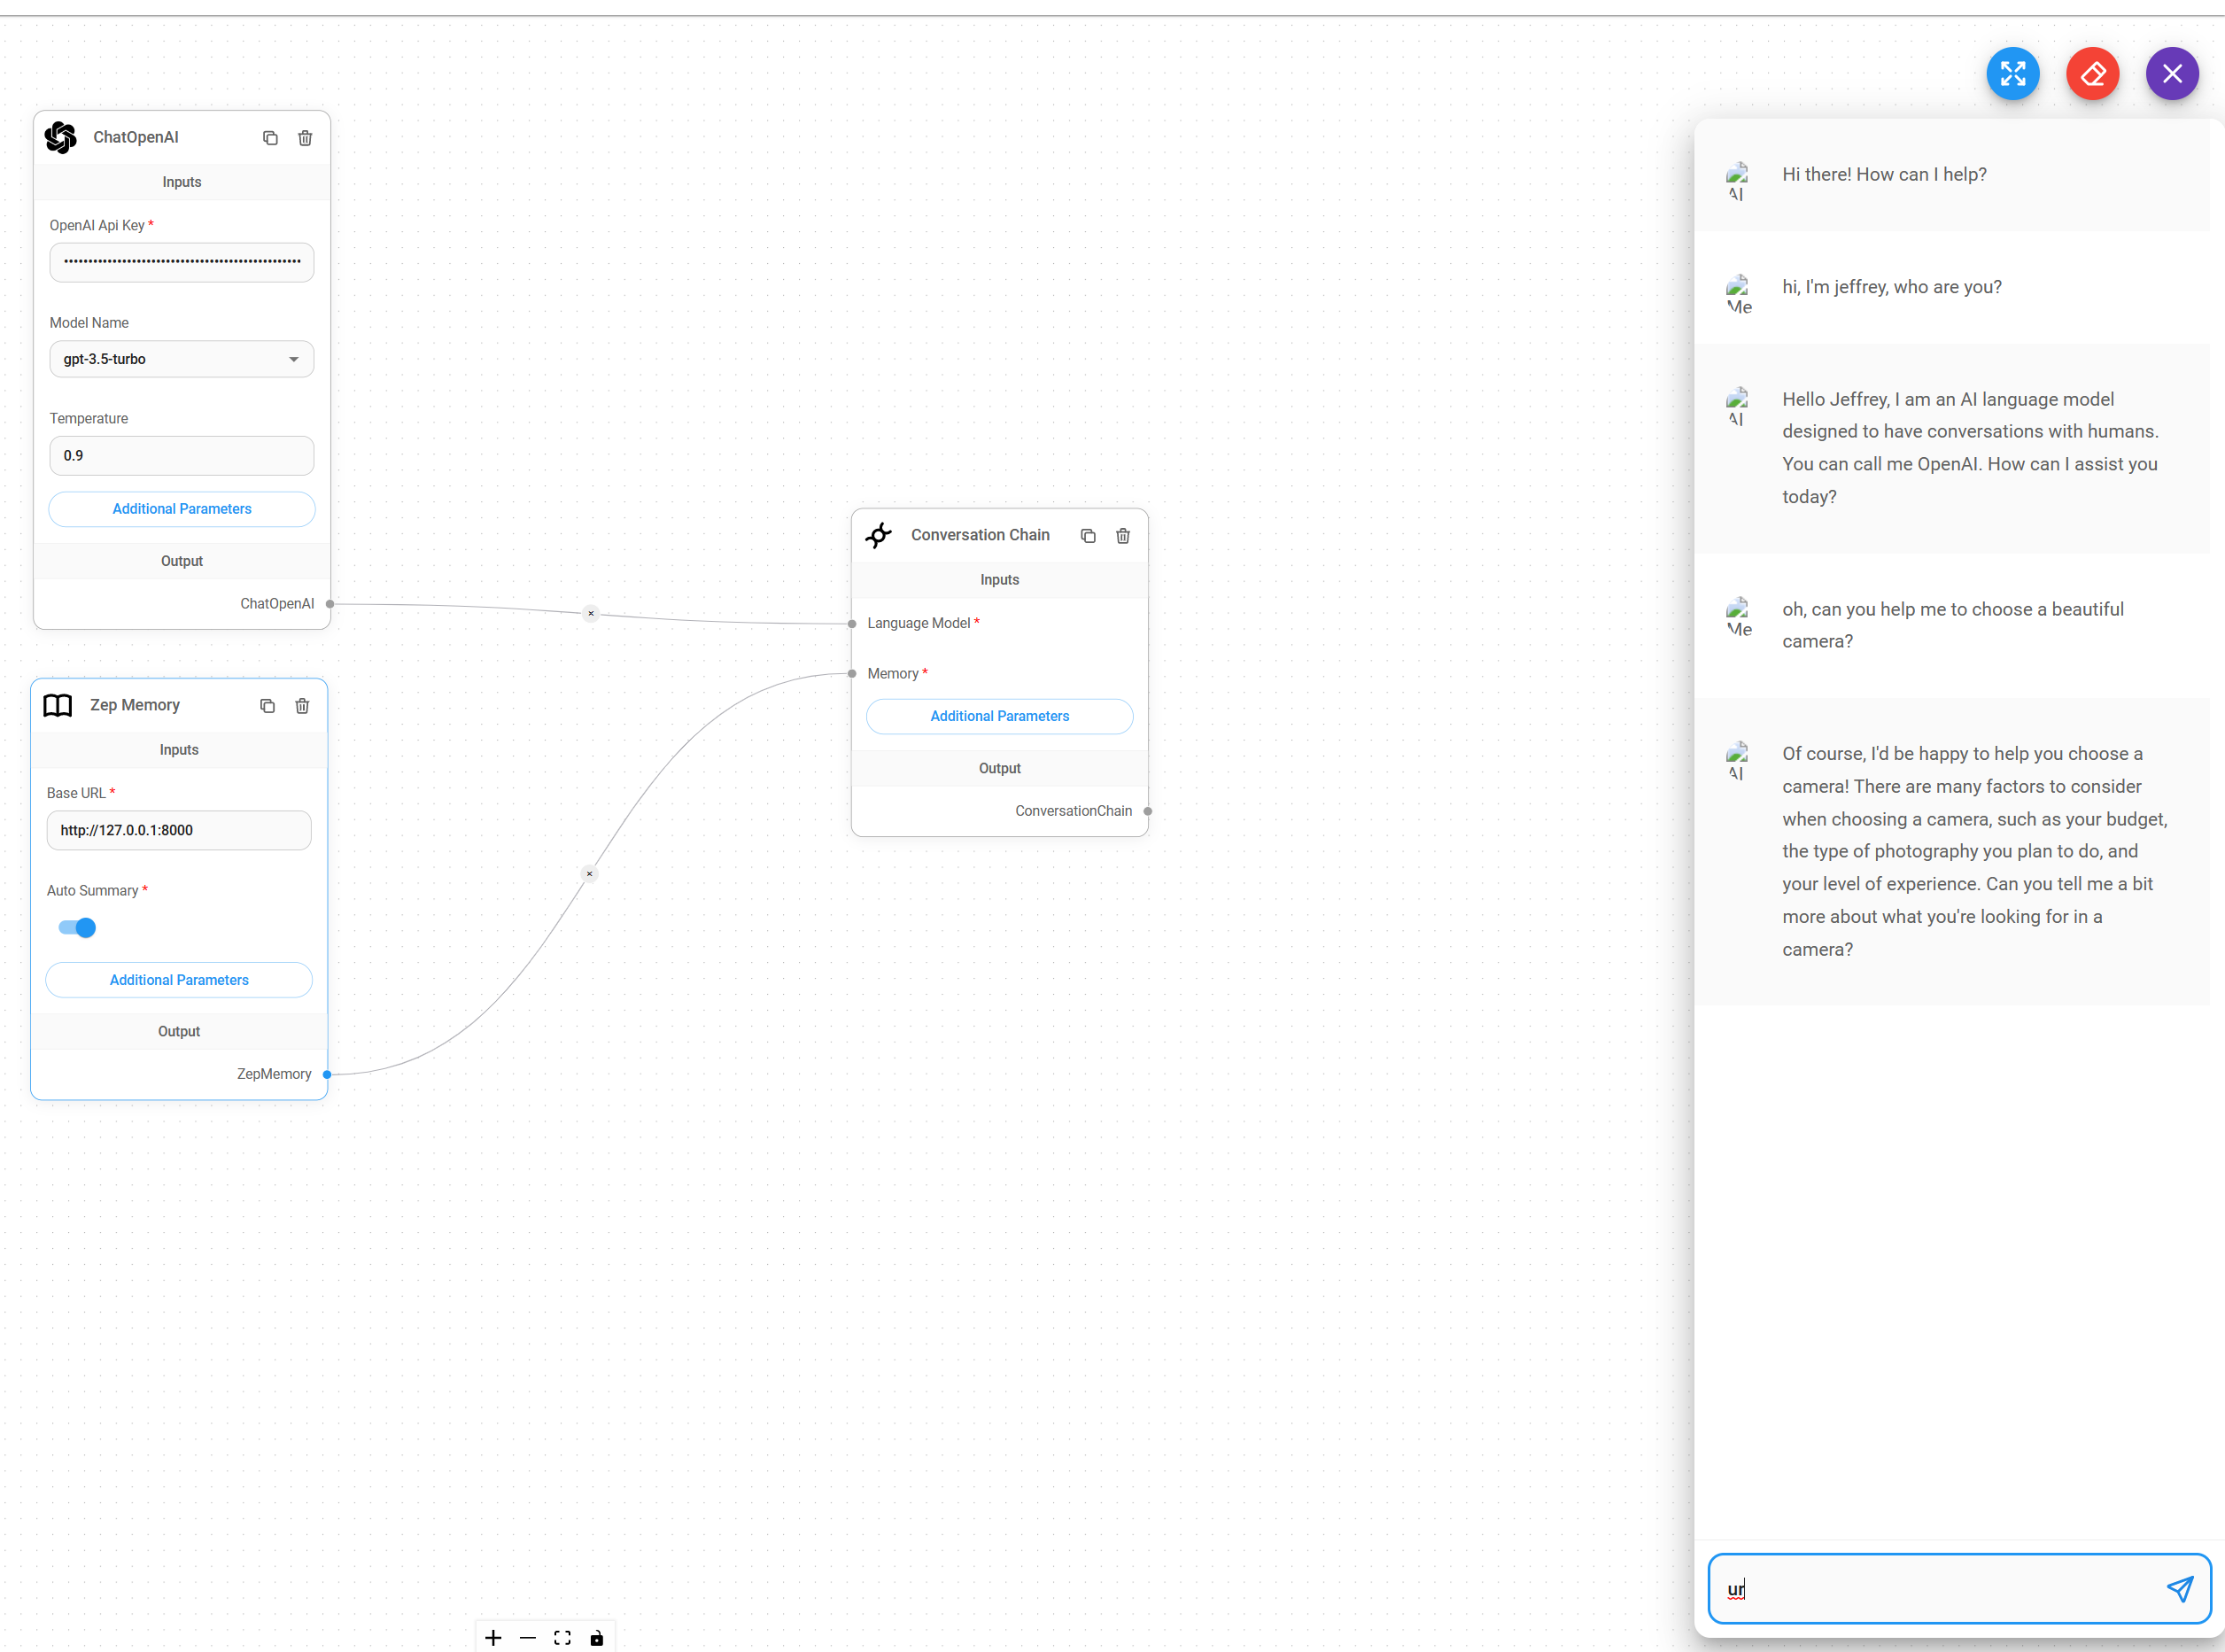The height and width of the screenshot is (1652, 2225).
Task: Open the Model Name dropdown
Action: [181, 359]
